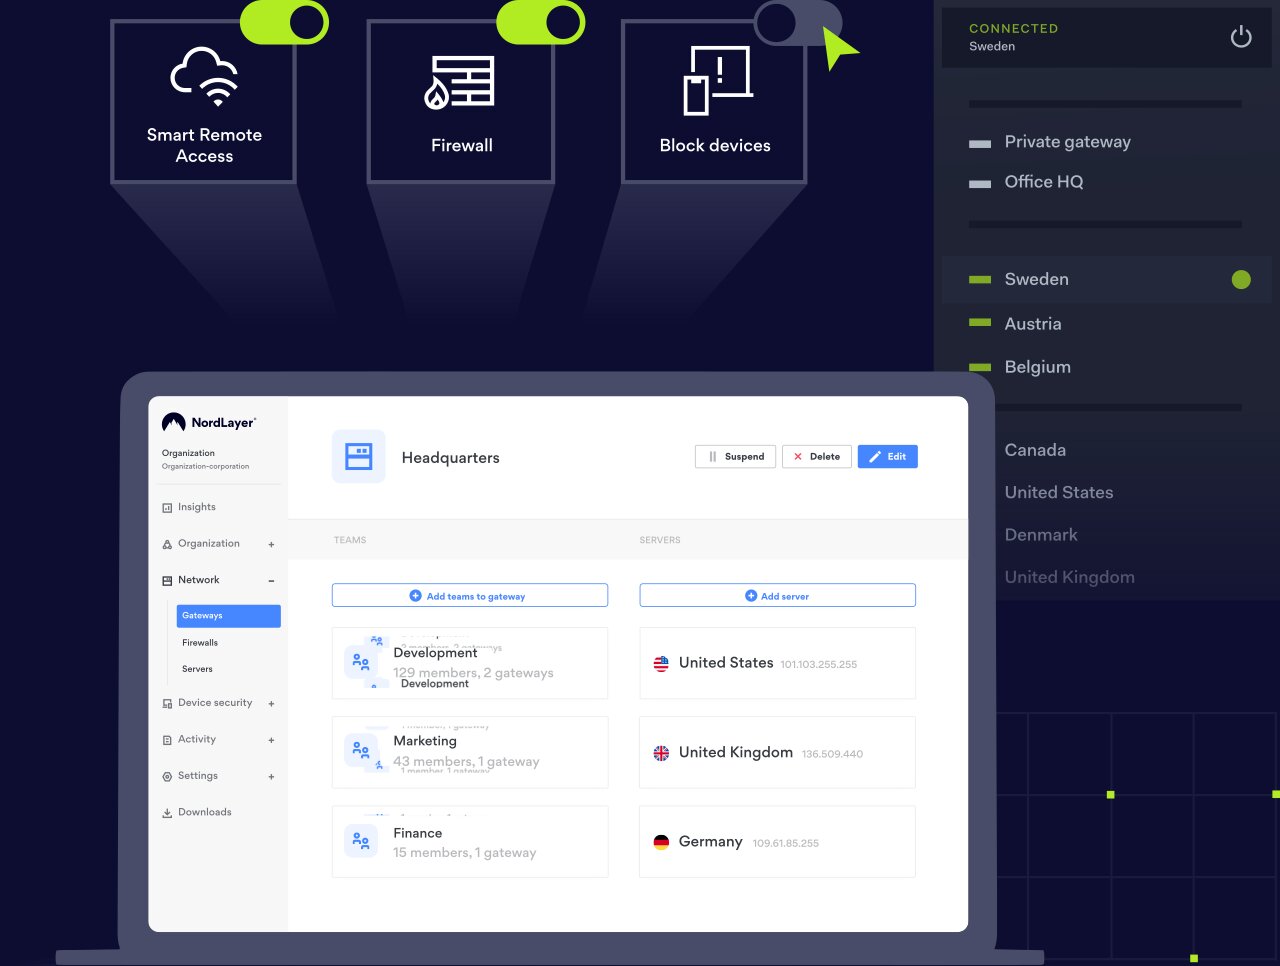Choose Denmark from the country list
Image resolution: width=1280 pixels, height=966 pixels.
pos(1041,535)
